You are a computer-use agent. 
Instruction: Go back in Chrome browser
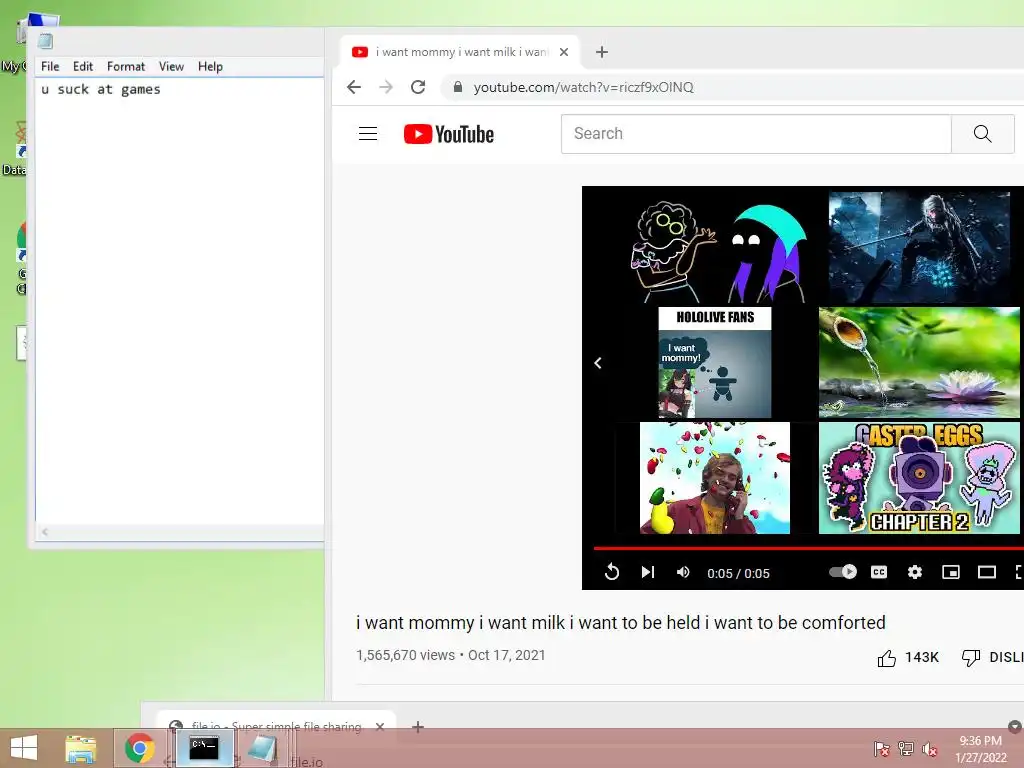pos(354,87)
